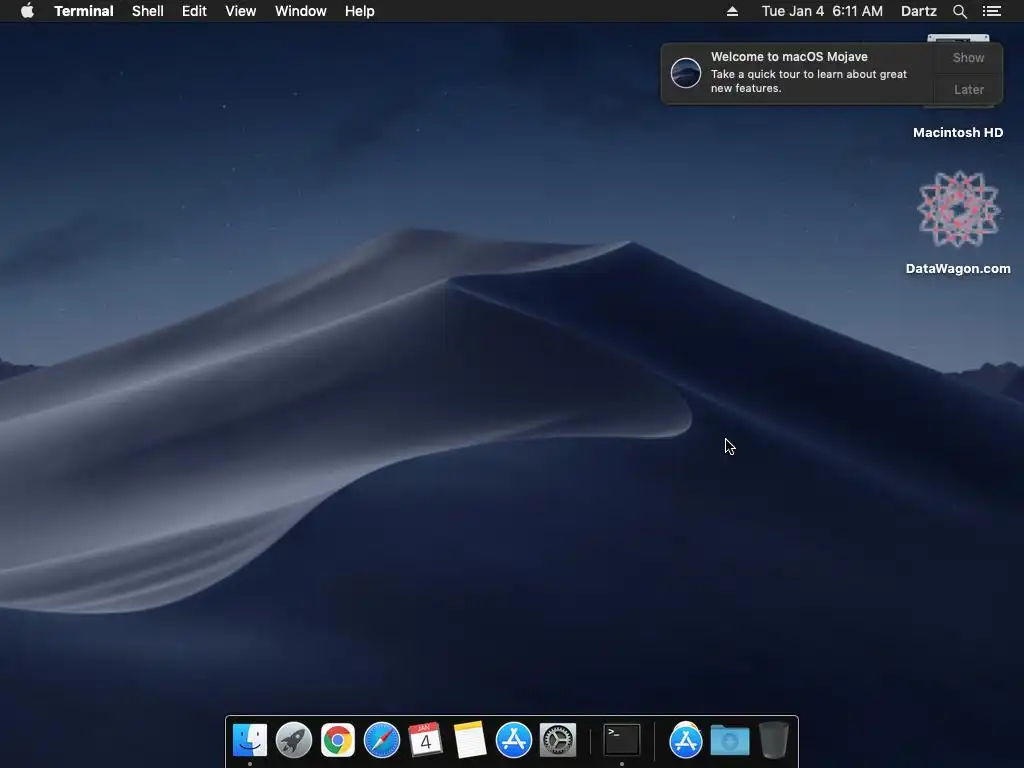Viewport: 1024px width, 768px height.
Task: Click the Mojave notification round icon
Action: (x=686, y=72)
